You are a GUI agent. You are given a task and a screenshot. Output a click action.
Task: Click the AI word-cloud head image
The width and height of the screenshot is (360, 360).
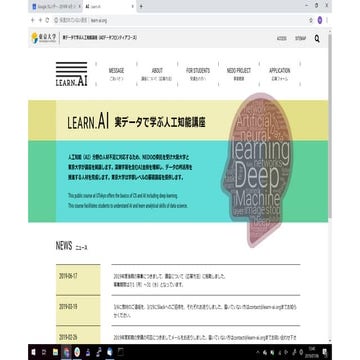tap(257, 169)
